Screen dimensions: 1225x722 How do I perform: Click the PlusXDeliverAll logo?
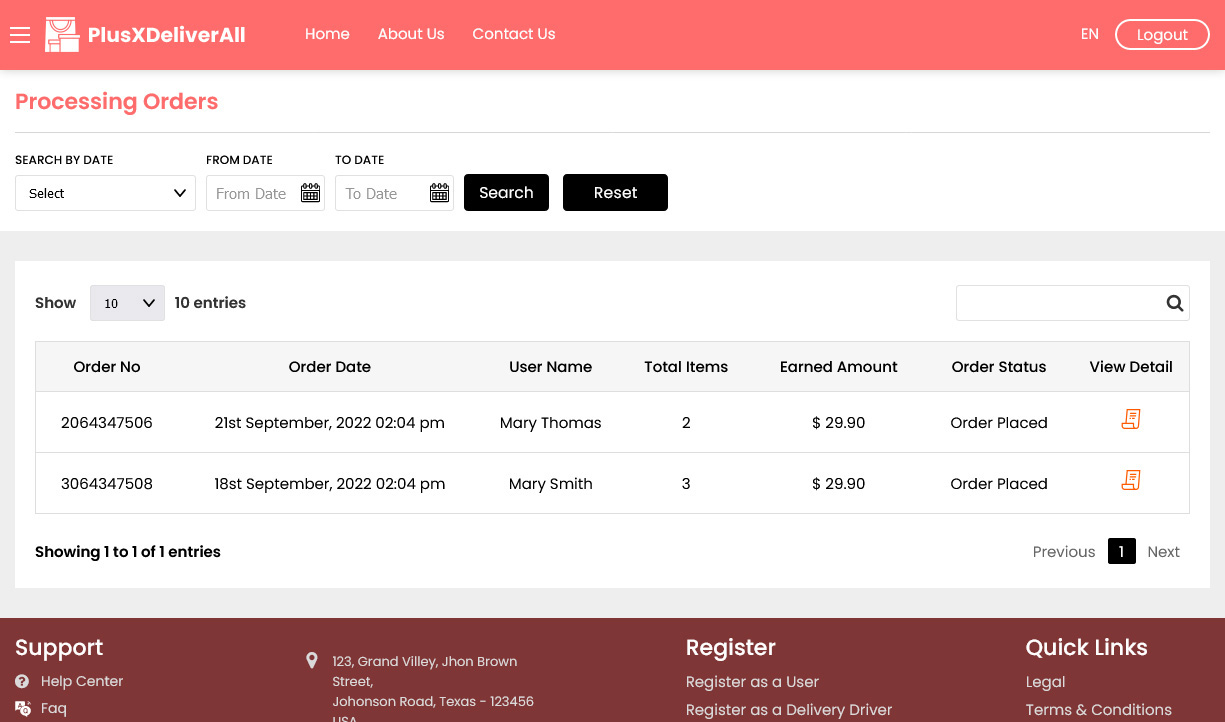146,35
